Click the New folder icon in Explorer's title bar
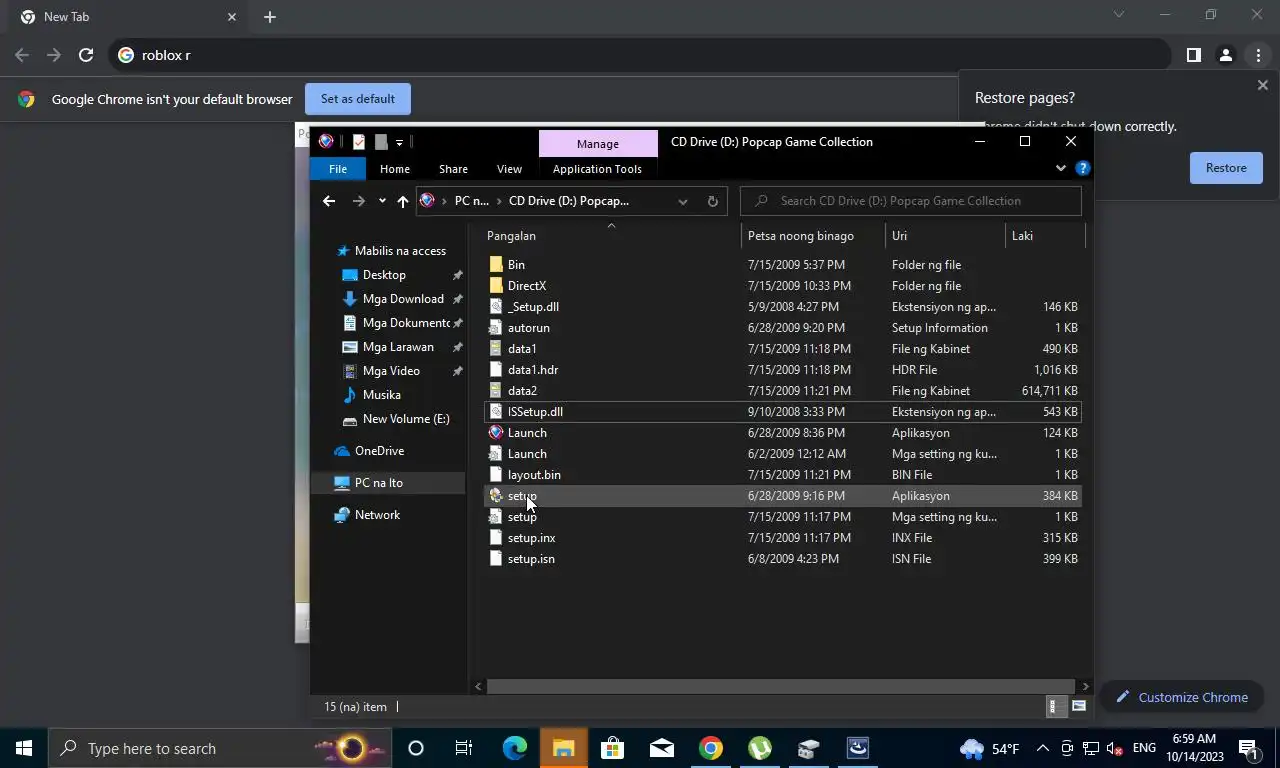The width and height of the screenshot is (1280, 768). [x=380, y=142]
